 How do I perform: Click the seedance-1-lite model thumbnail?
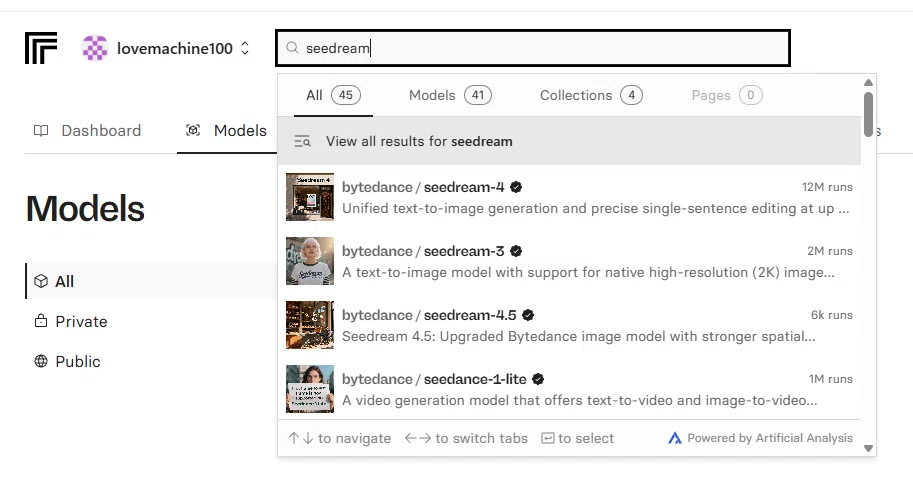click(x=310, y=389)
